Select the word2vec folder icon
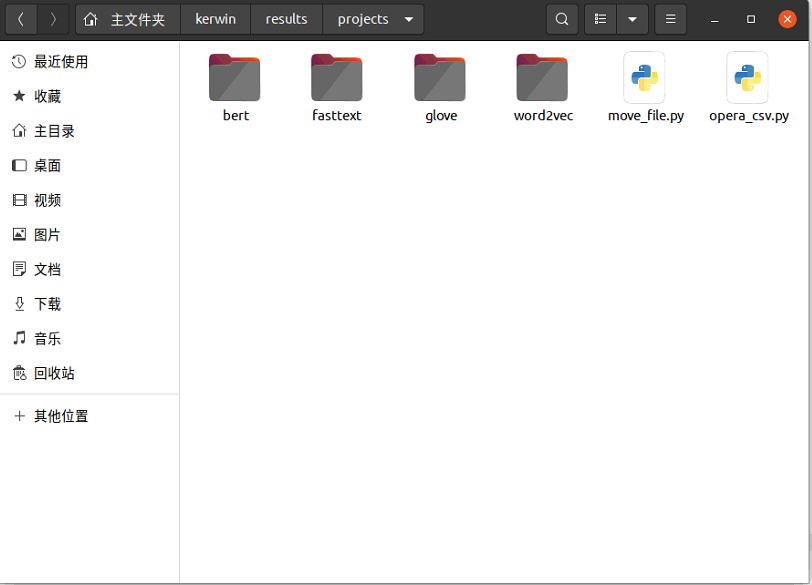The image size is (812, 585). (542, 78)
